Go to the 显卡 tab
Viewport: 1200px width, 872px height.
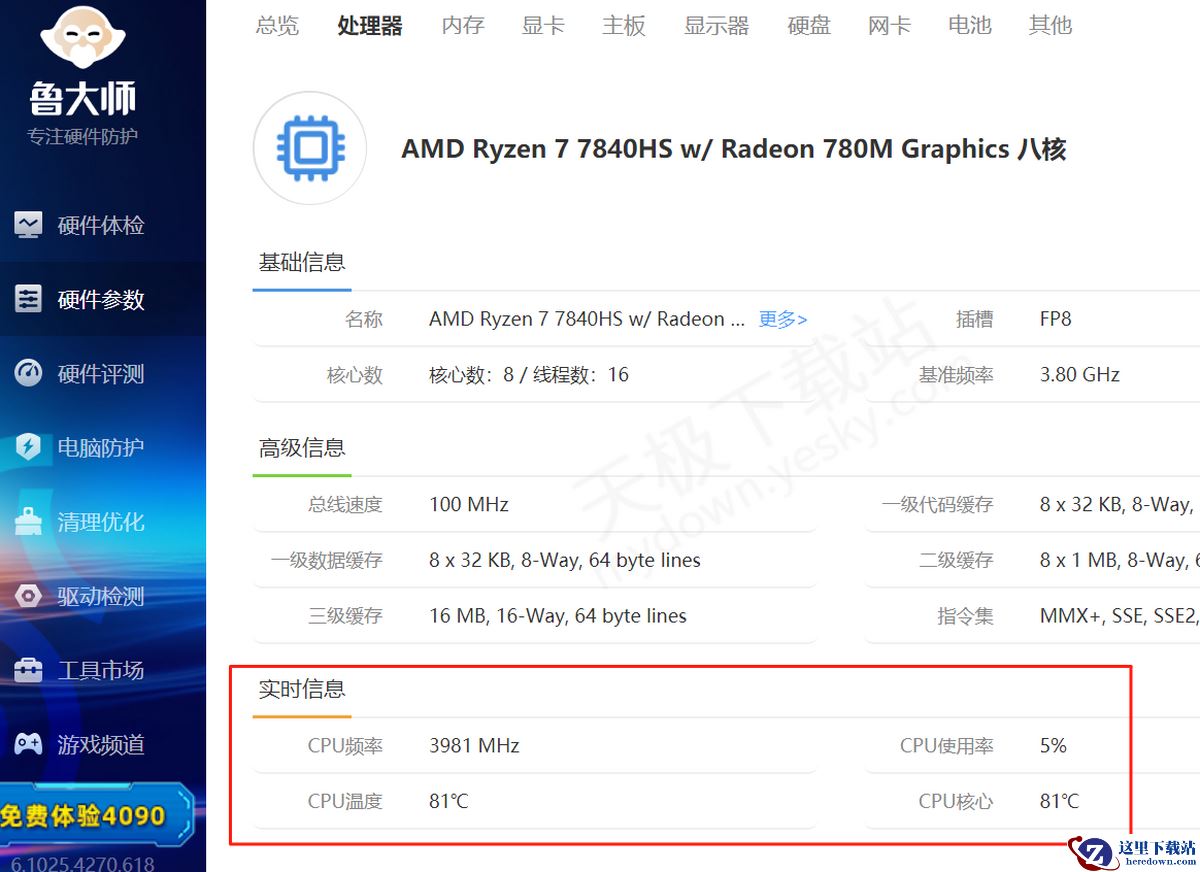(x=543, y=25)
